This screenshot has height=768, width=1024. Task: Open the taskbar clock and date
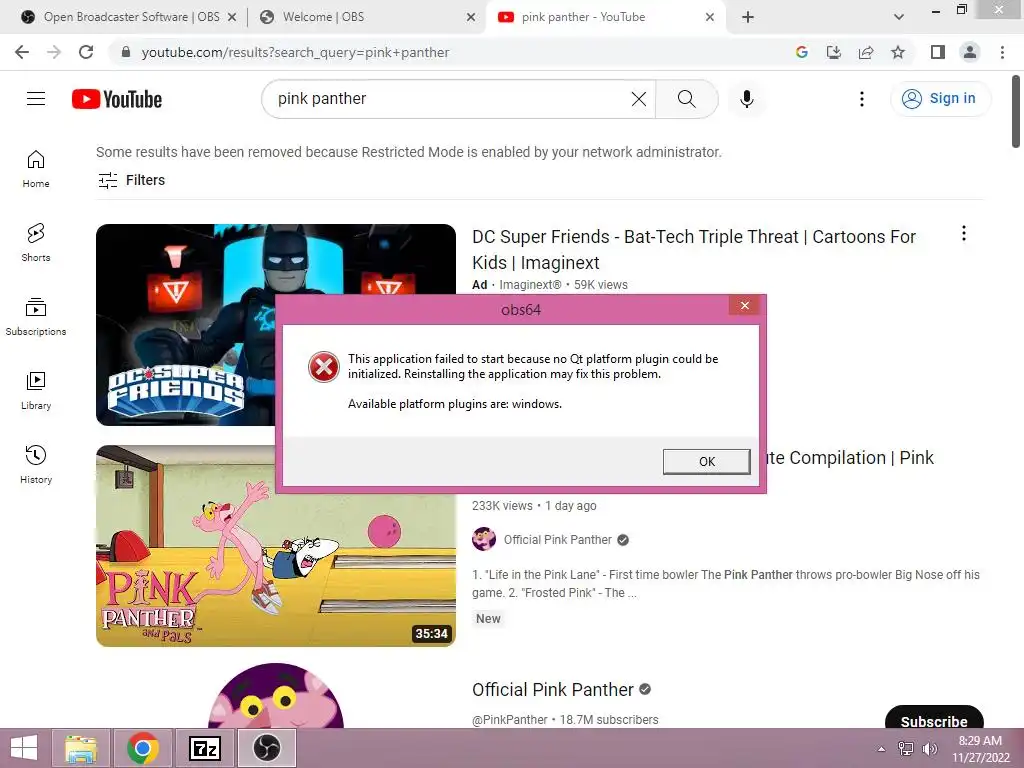click(980, 749)
